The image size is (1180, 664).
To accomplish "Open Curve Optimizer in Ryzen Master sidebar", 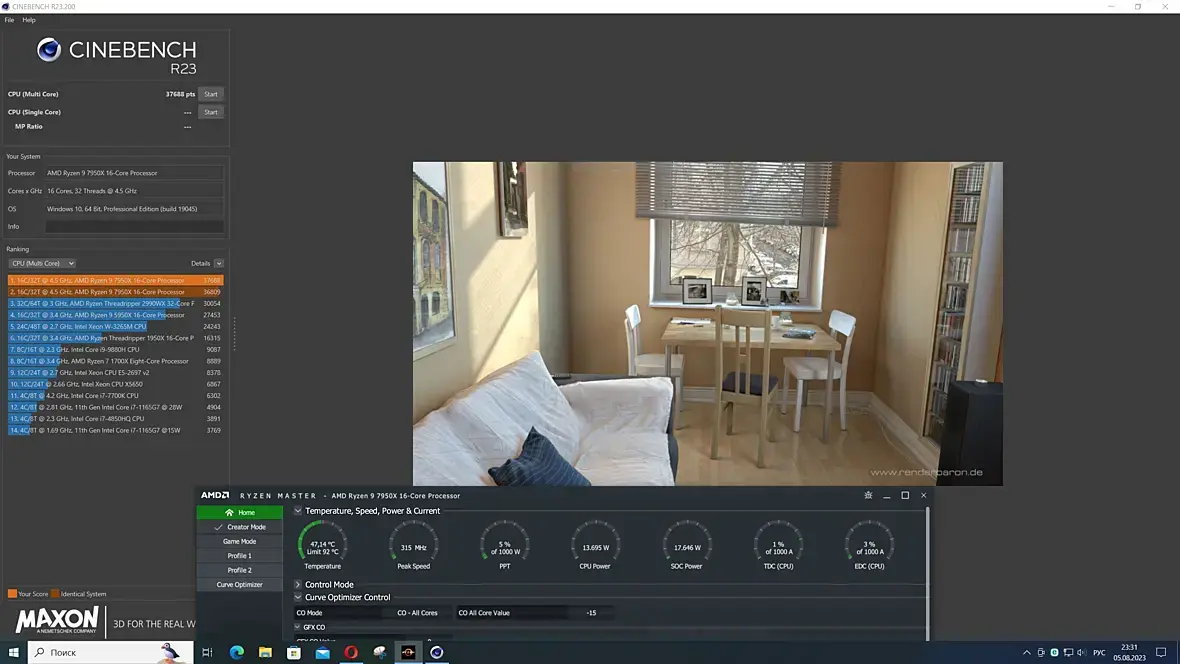I will [239, 584].
